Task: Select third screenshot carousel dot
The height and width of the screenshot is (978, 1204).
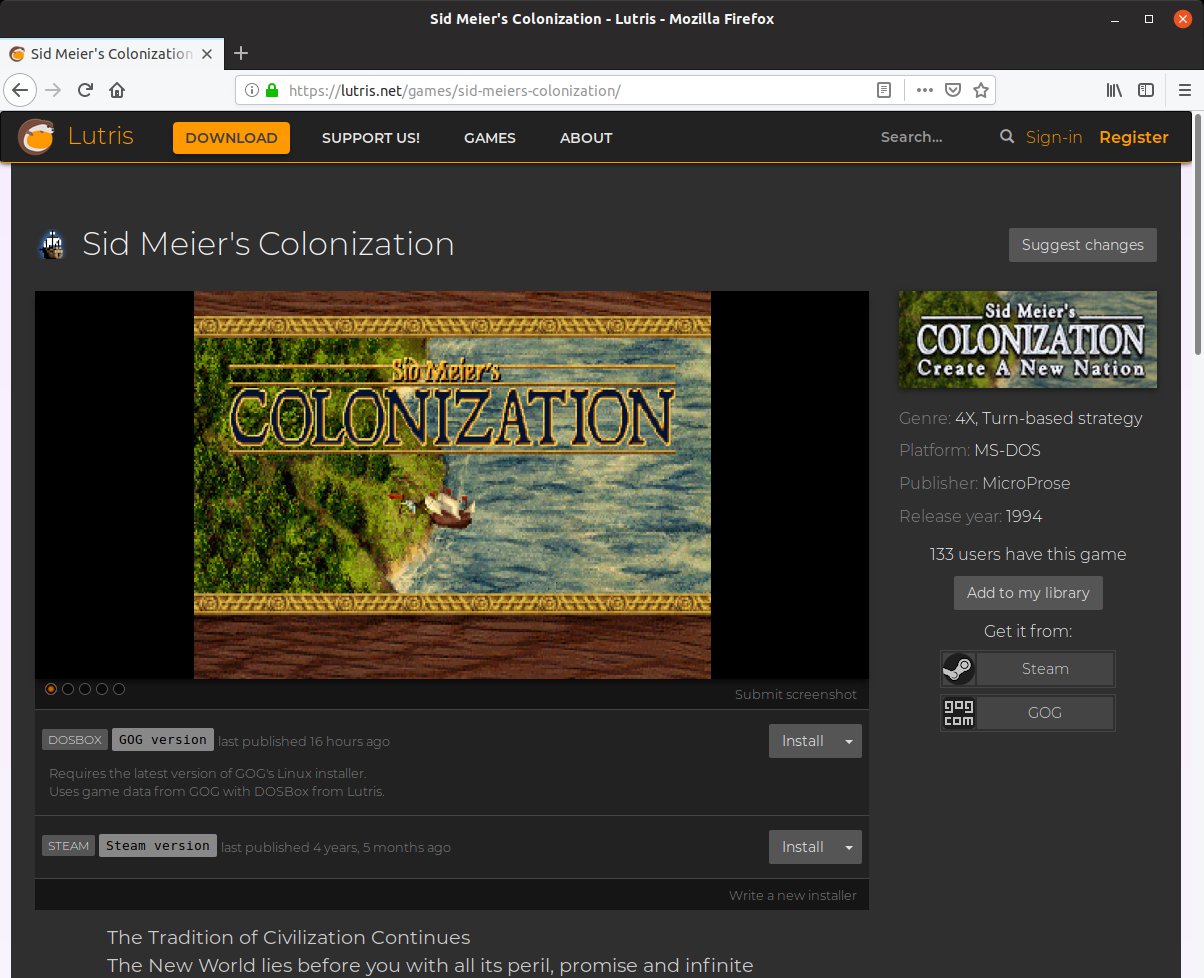Action: (x=85, y=689)
